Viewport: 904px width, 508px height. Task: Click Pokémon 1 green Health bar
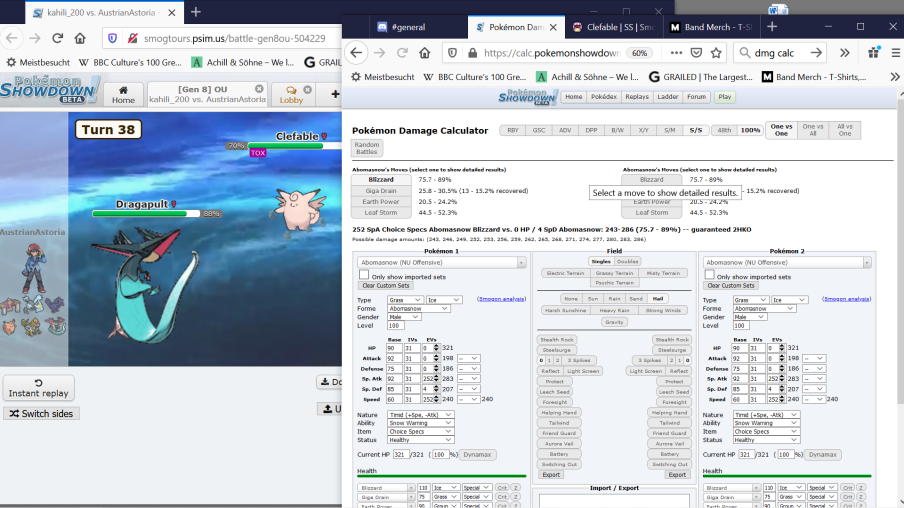(x=442, y=476)
